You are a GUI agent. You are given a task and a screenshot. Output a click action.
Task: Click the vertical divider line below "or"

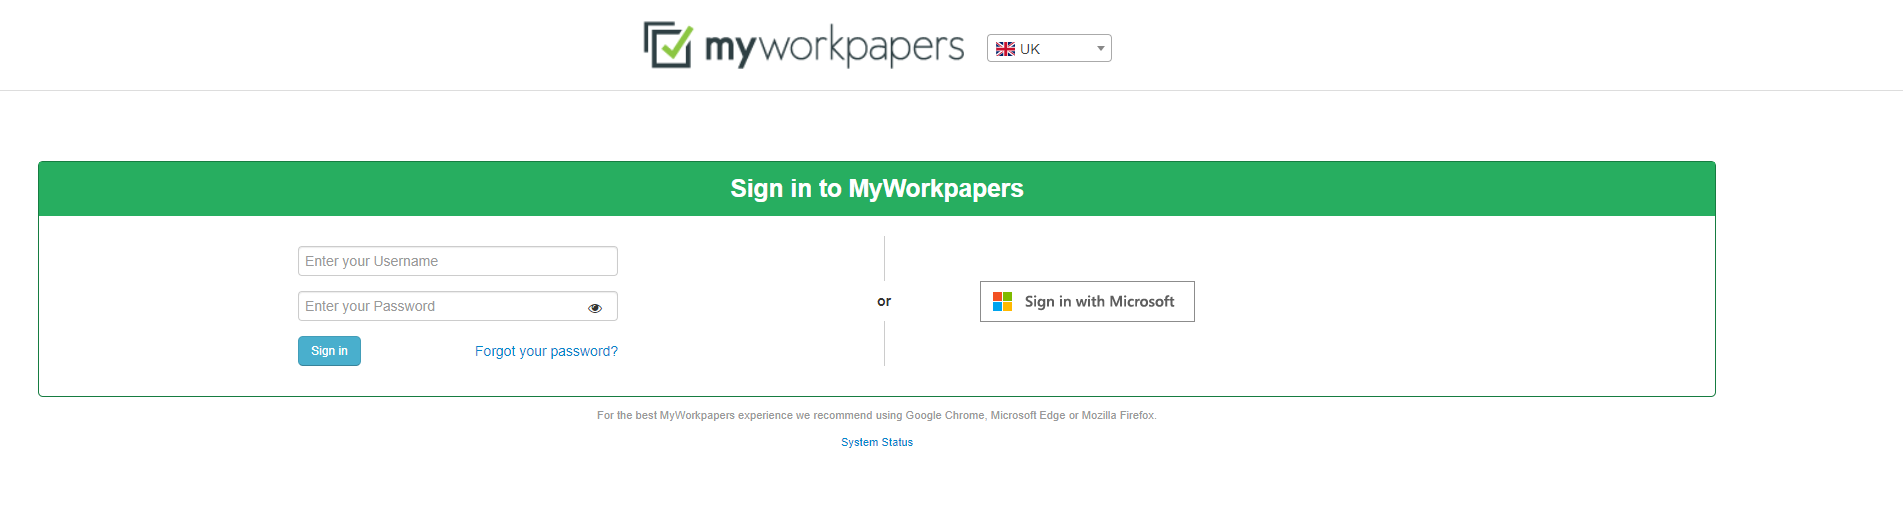pos(884,343)
